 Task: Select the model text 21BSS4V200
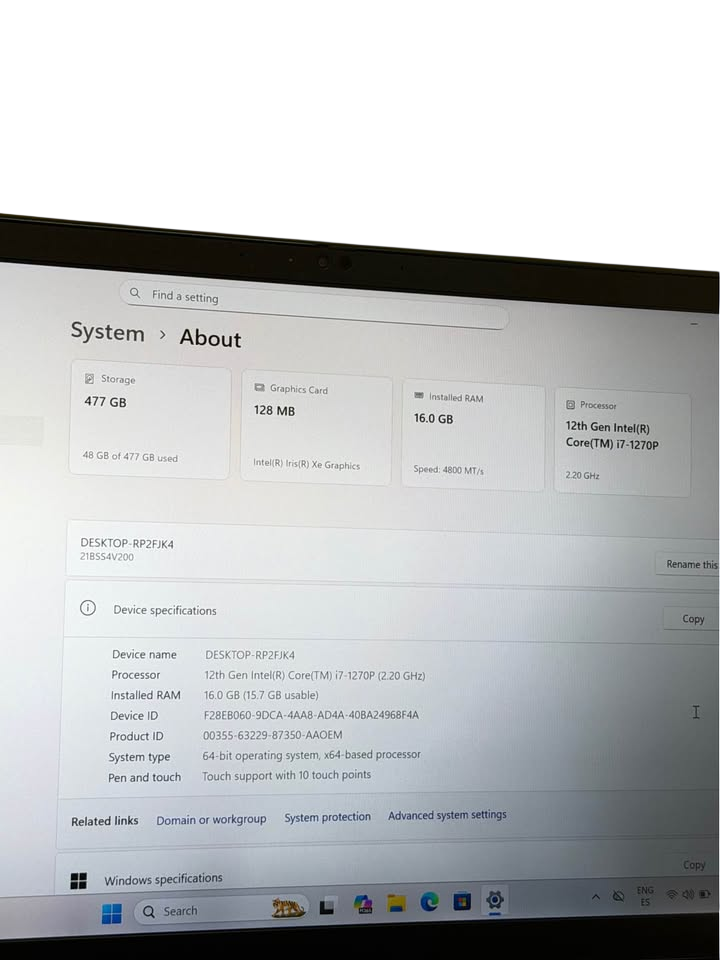(x=107, y=557)
